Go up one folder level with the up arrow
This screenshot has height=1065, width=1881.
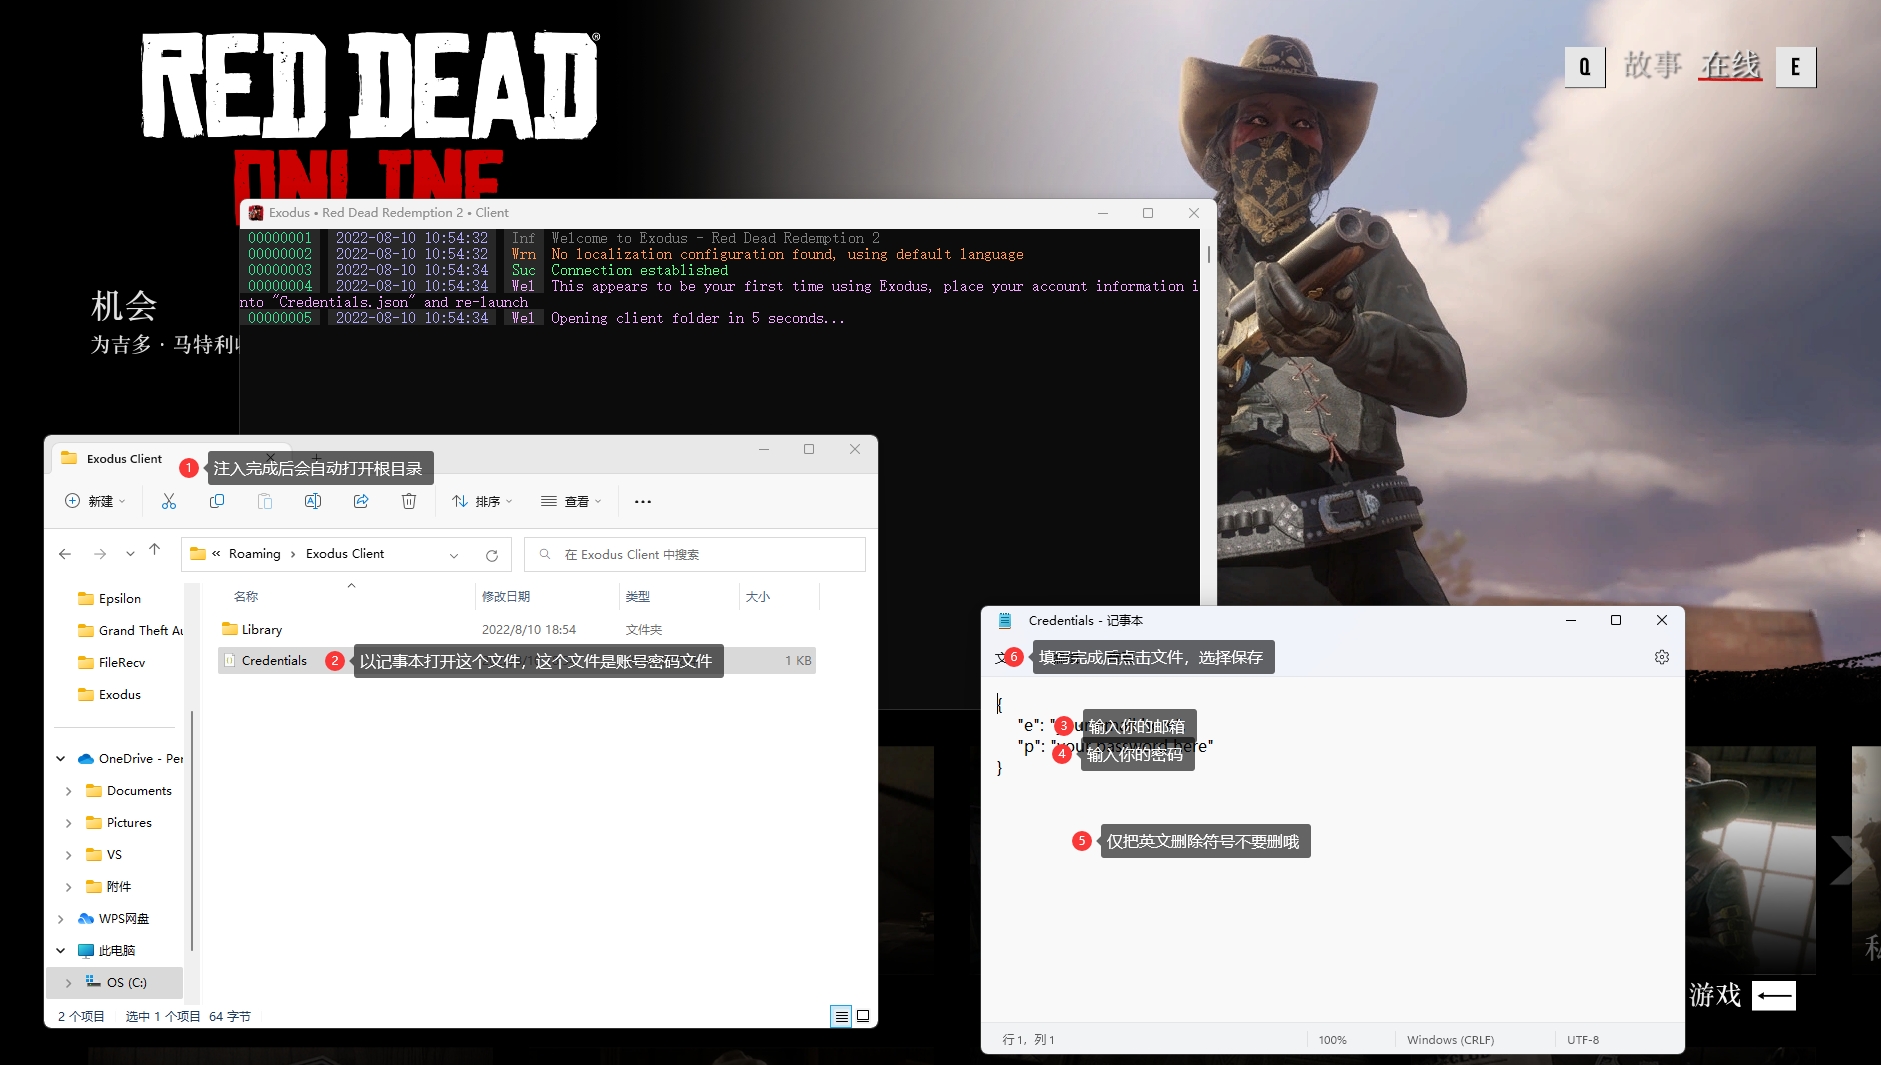point(154,550)
